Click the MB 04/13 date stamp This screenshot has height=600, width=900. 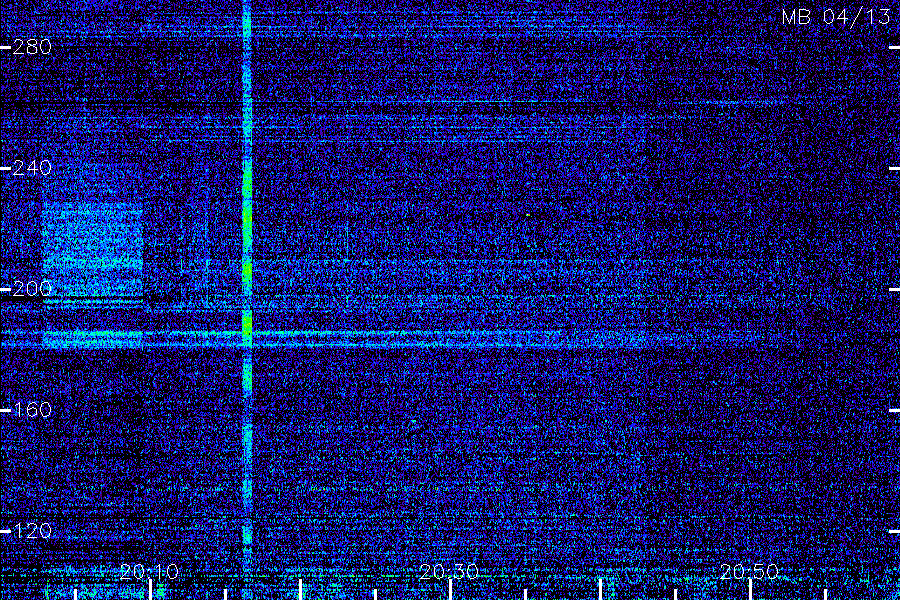pos(836,17)
